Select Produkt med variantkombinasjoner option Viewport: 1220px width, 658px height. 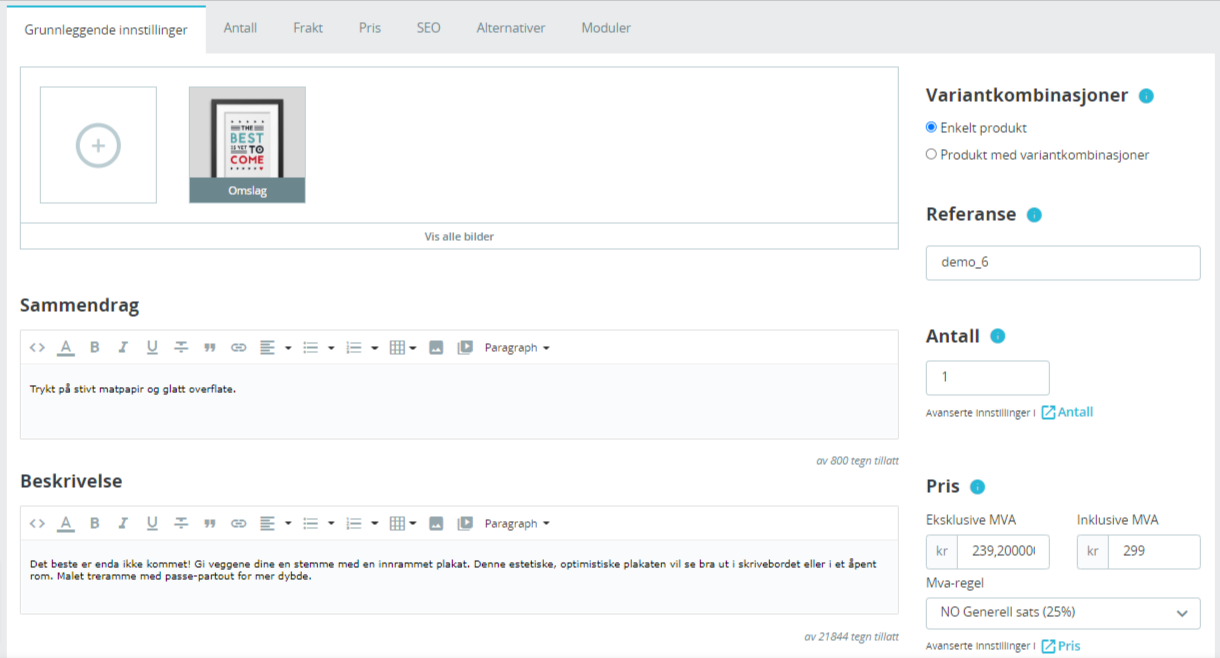pyautogui.click(x=931, y=154)
